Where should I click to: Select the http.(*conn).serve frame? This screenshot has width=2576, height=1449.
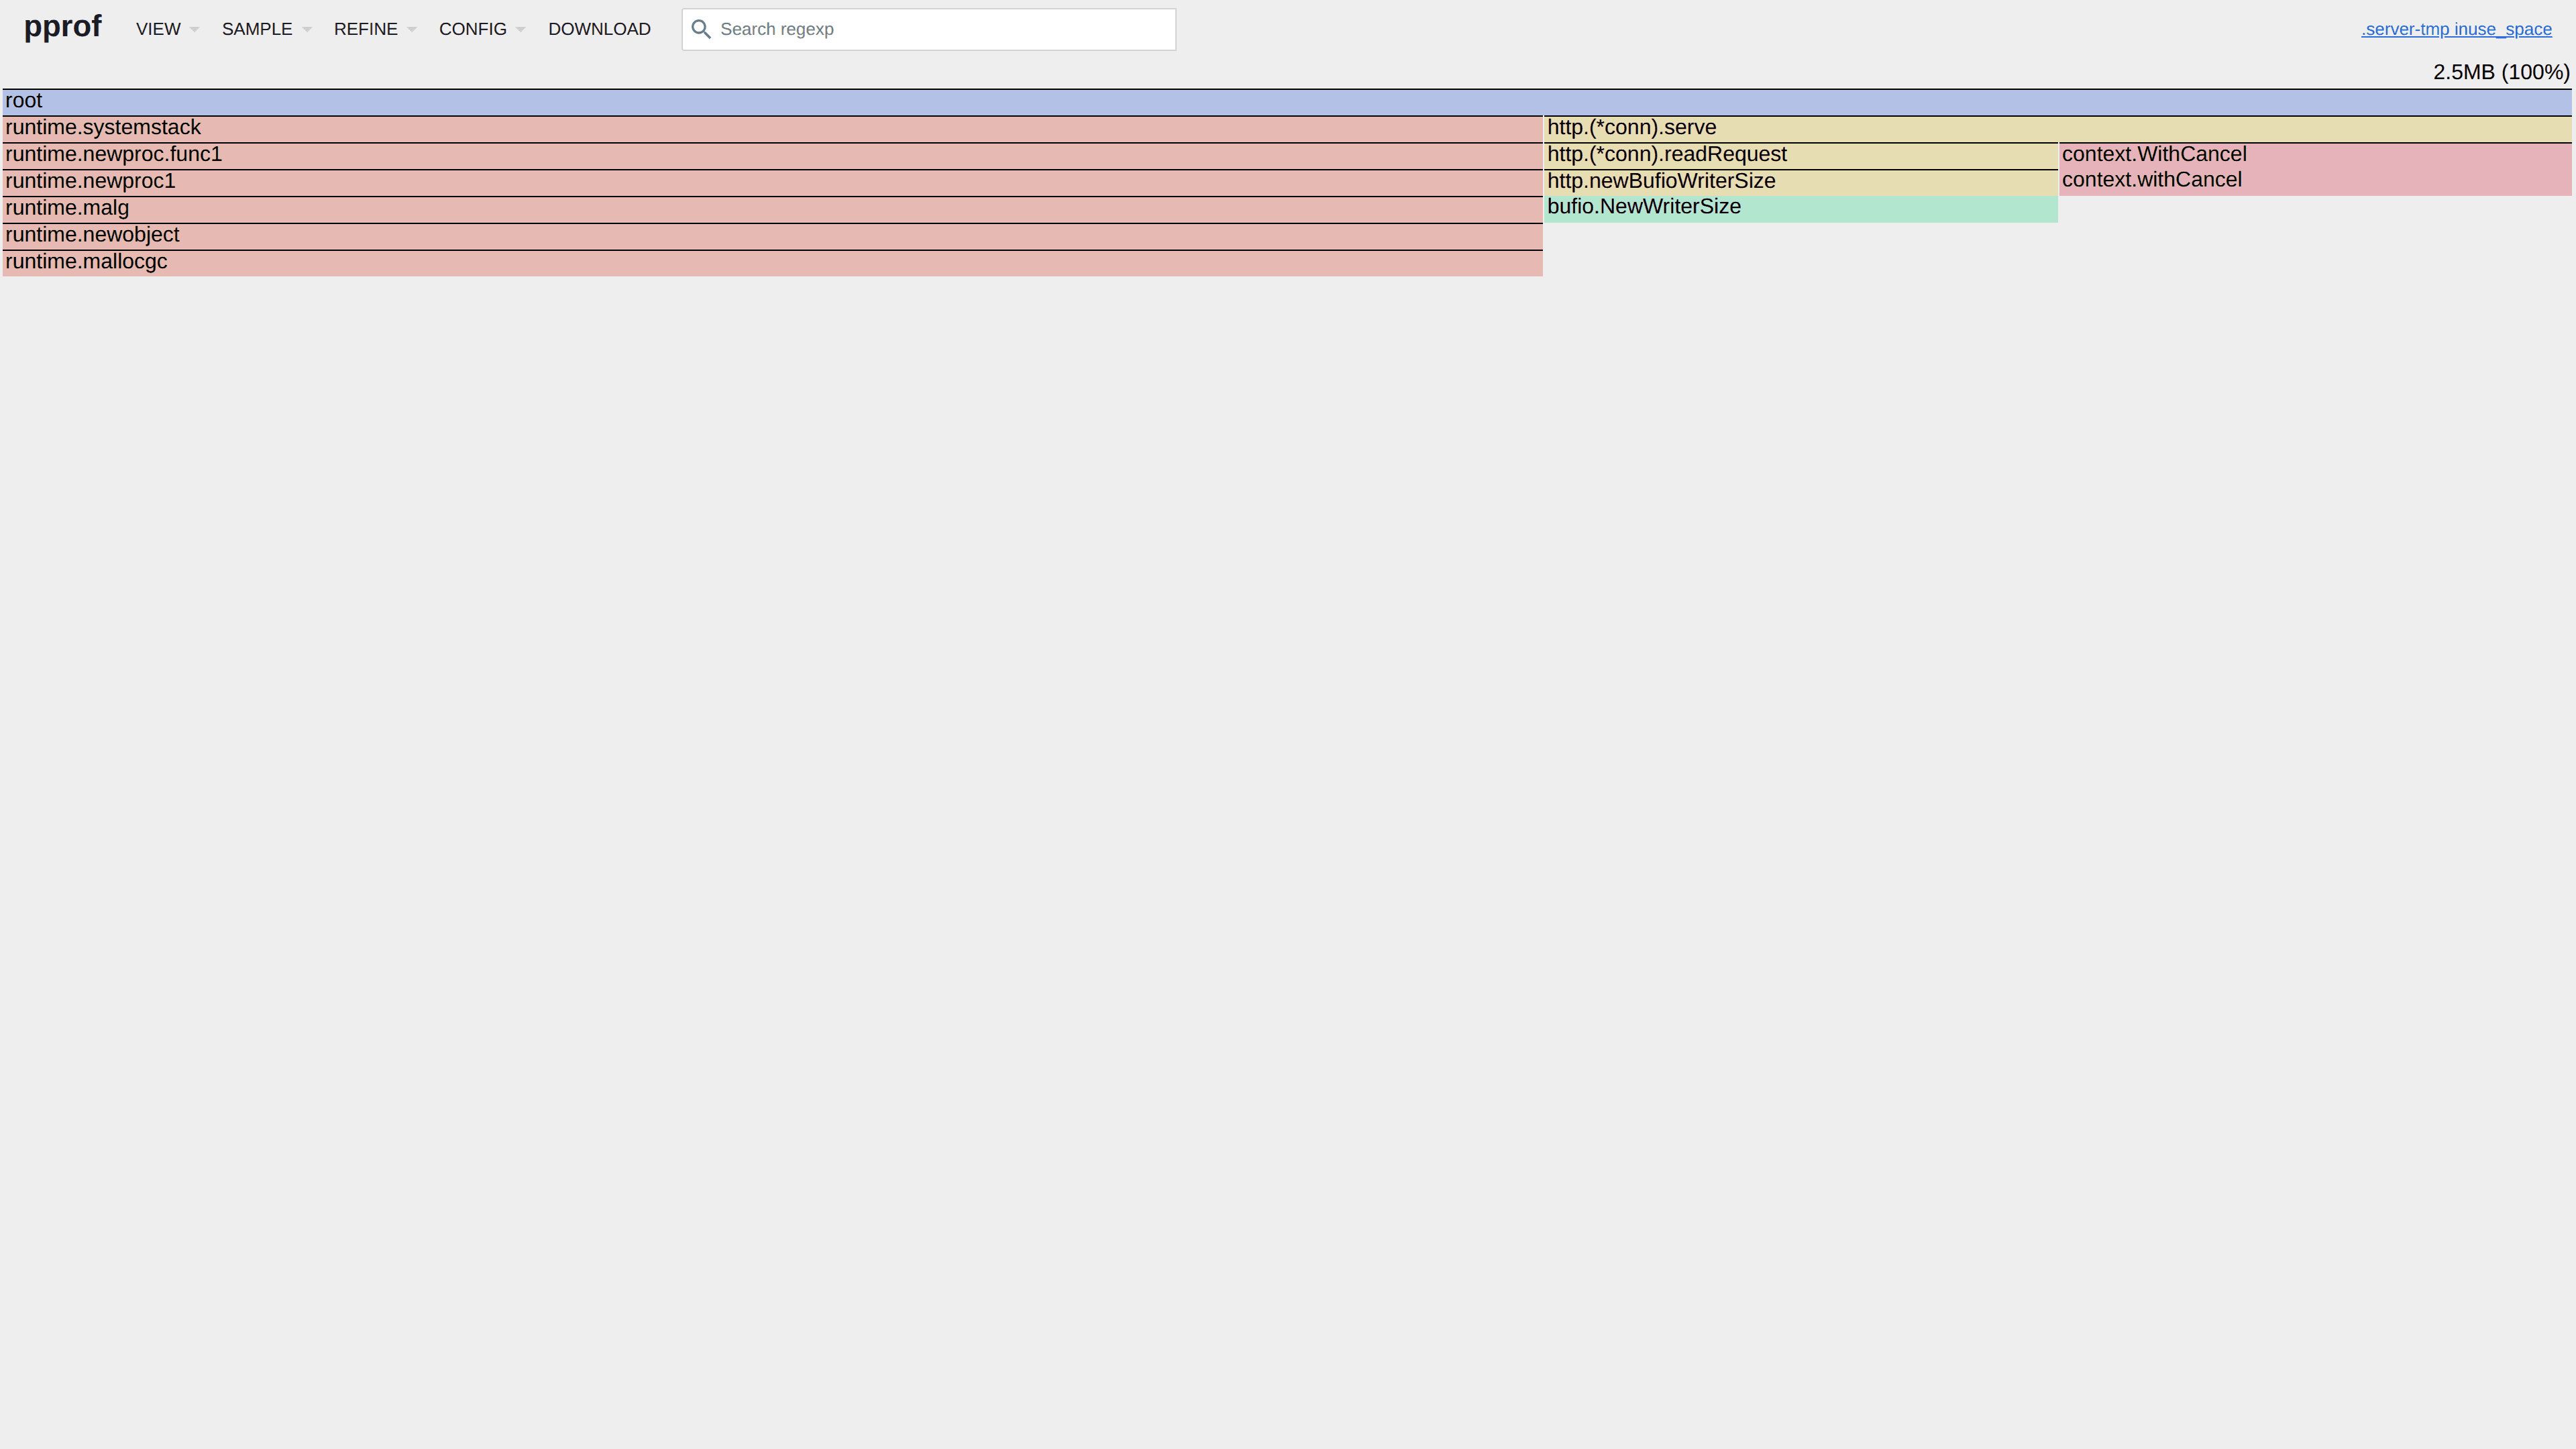2058,128
